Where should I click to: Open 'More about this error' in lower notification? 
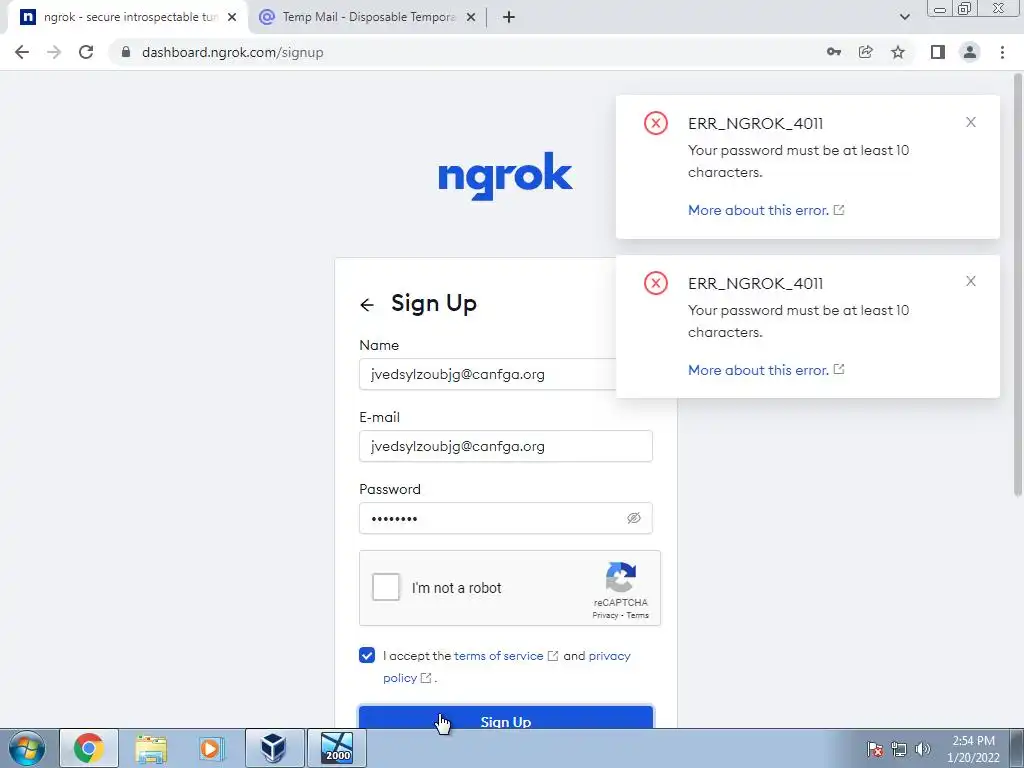[x=766, y=370]
